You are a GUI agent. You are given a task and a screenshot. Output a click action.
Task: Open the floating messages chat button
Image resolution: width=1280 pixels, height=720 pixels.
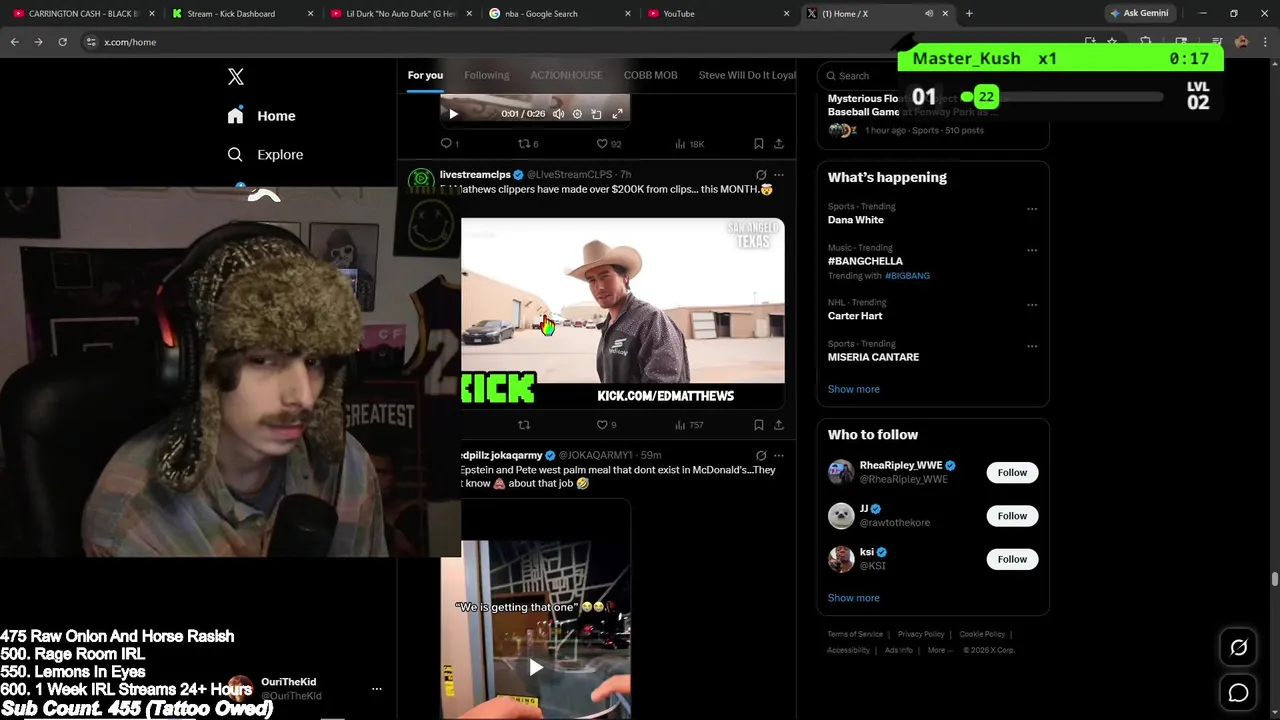pos(1238,693)
